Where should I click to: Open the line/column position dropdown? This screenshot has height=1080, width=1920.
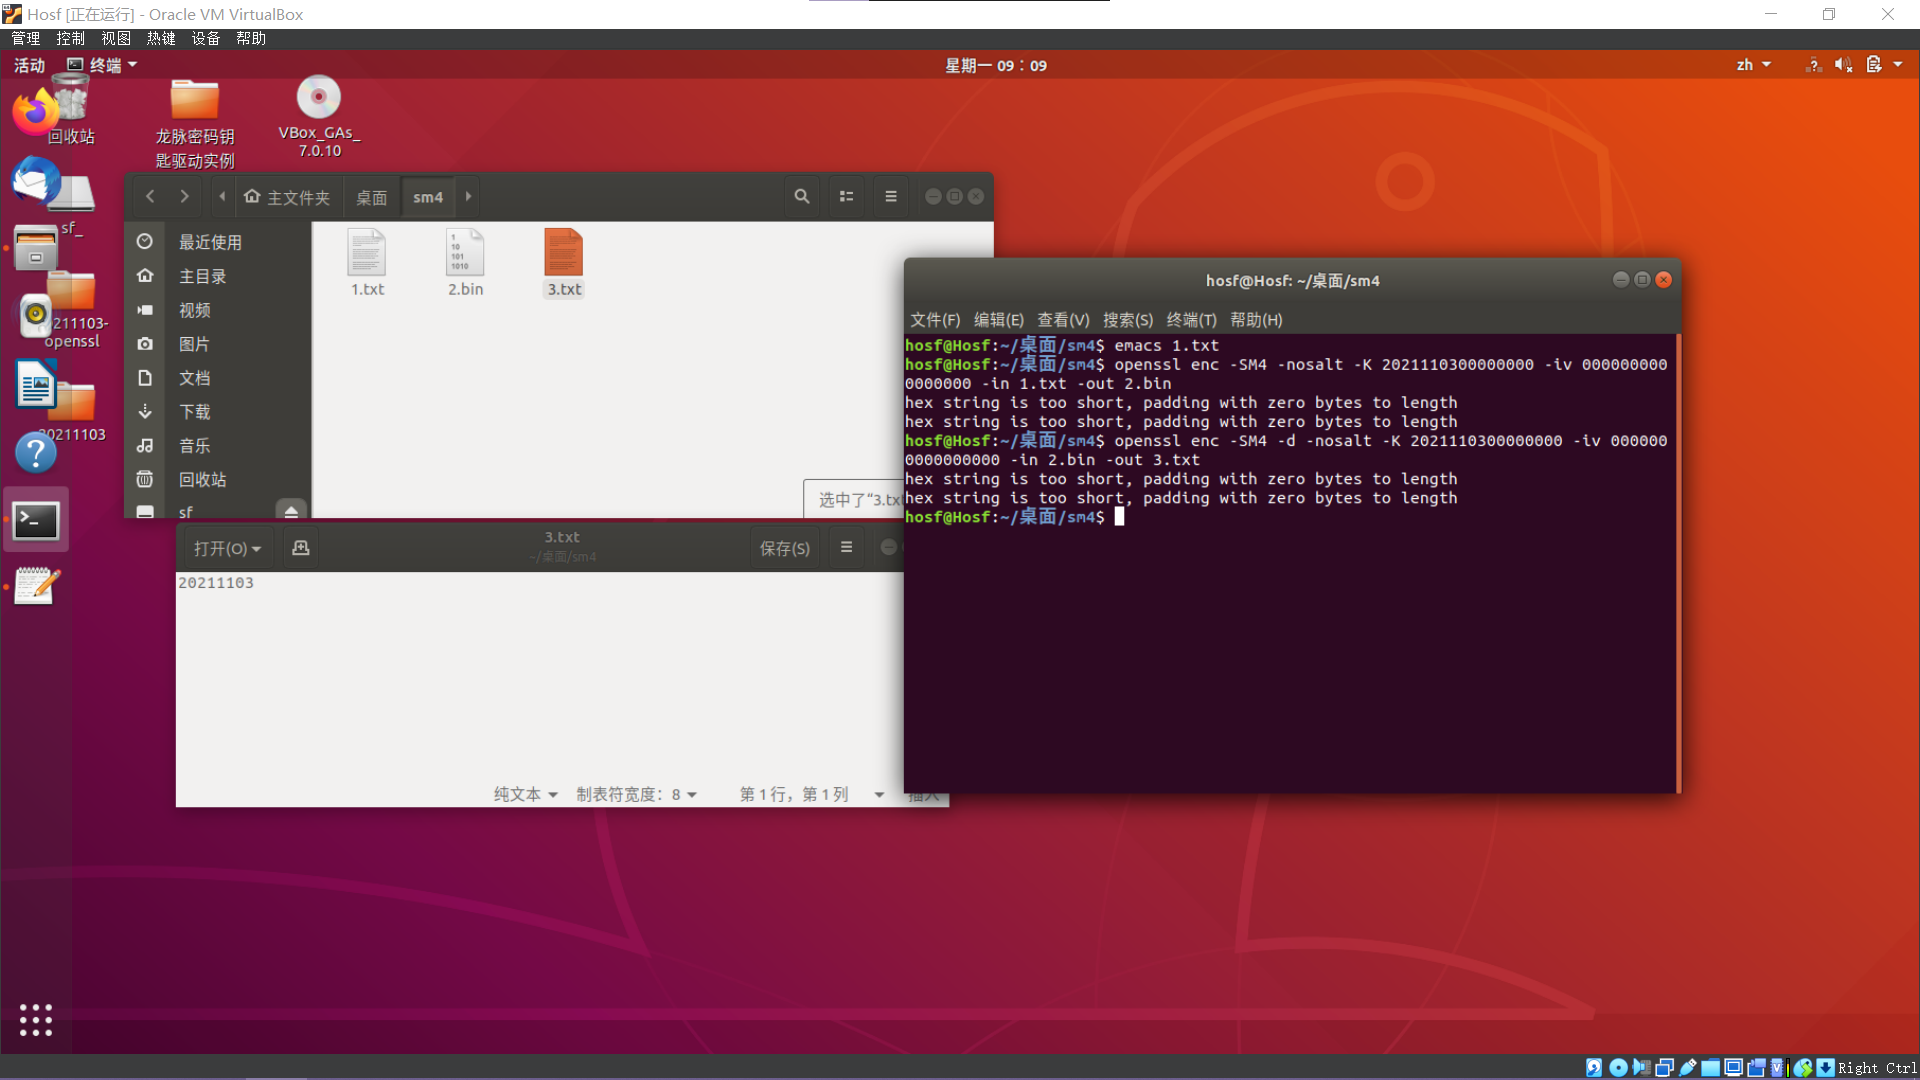click(812, 794)
